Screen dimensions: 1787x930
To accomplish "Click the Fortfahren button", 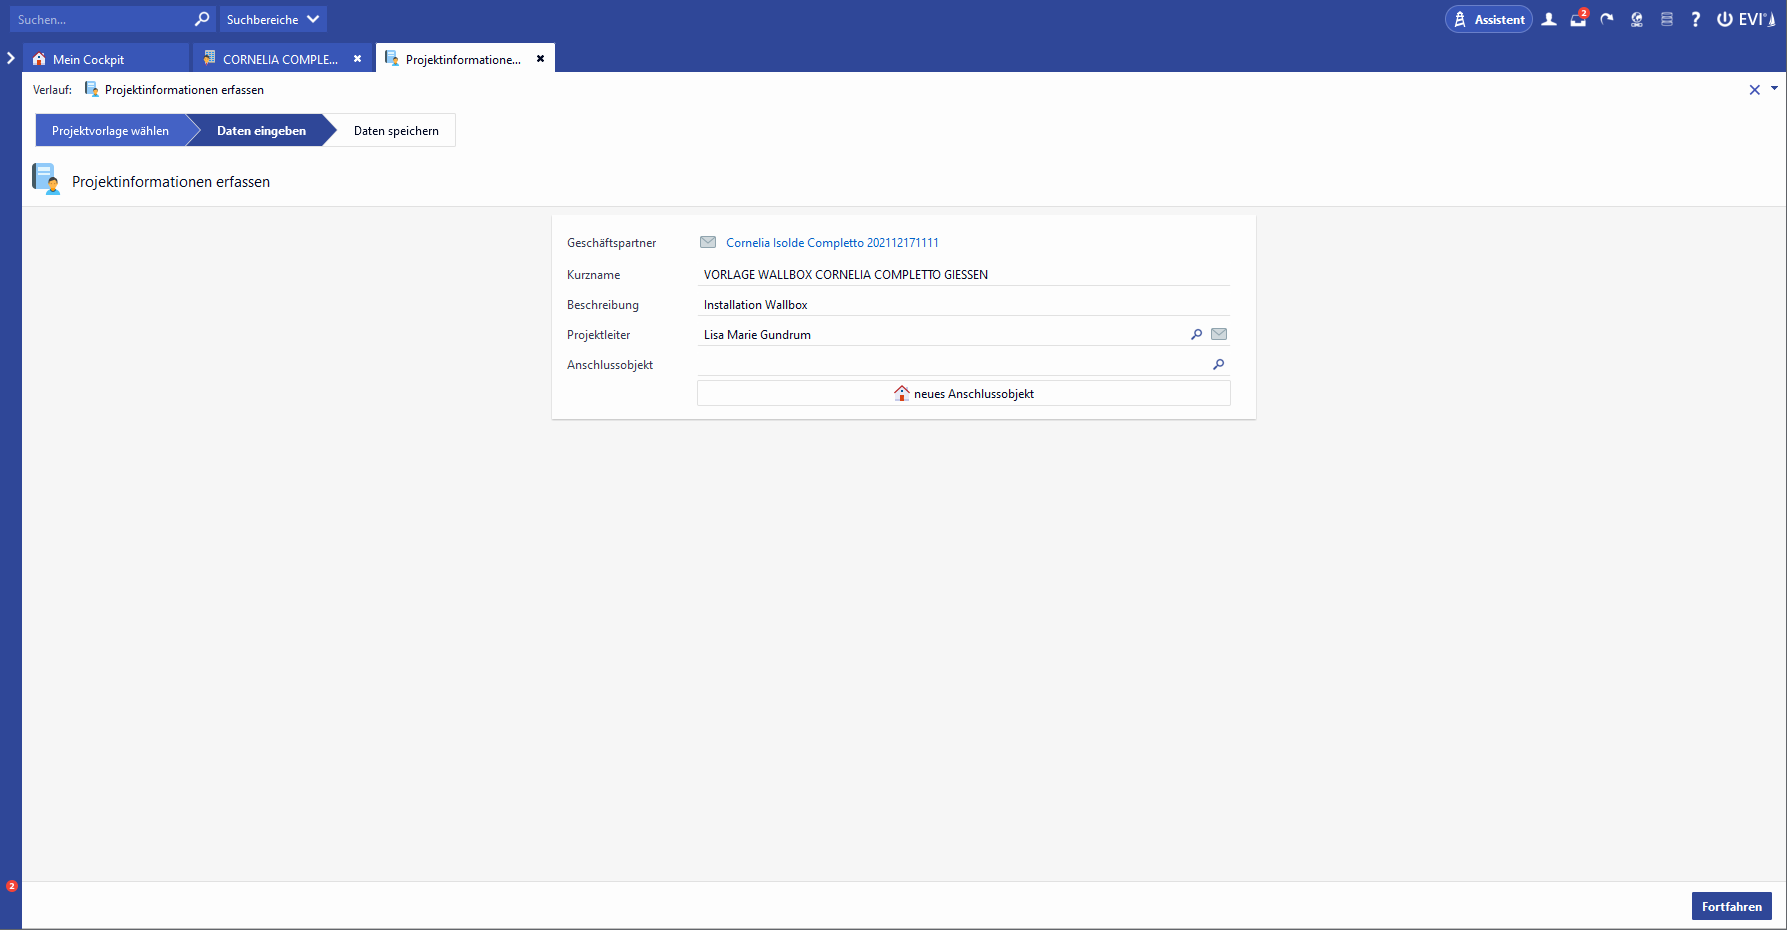I will point(1731,906).
